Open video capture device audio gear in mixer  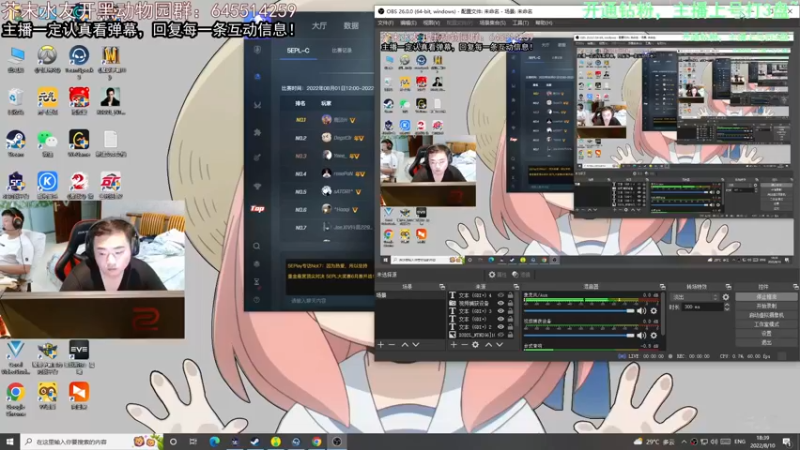pyautogui.click(x=654, y=335)
